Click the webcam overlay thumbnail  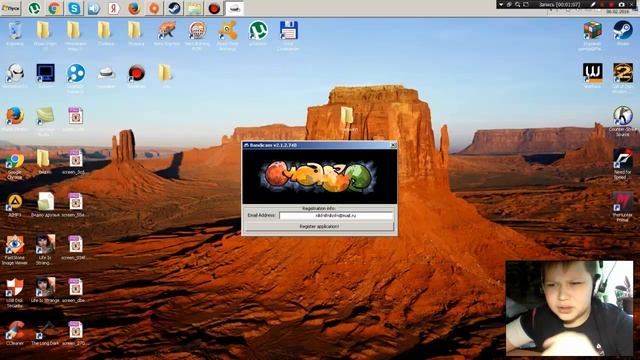coord(570,309)
